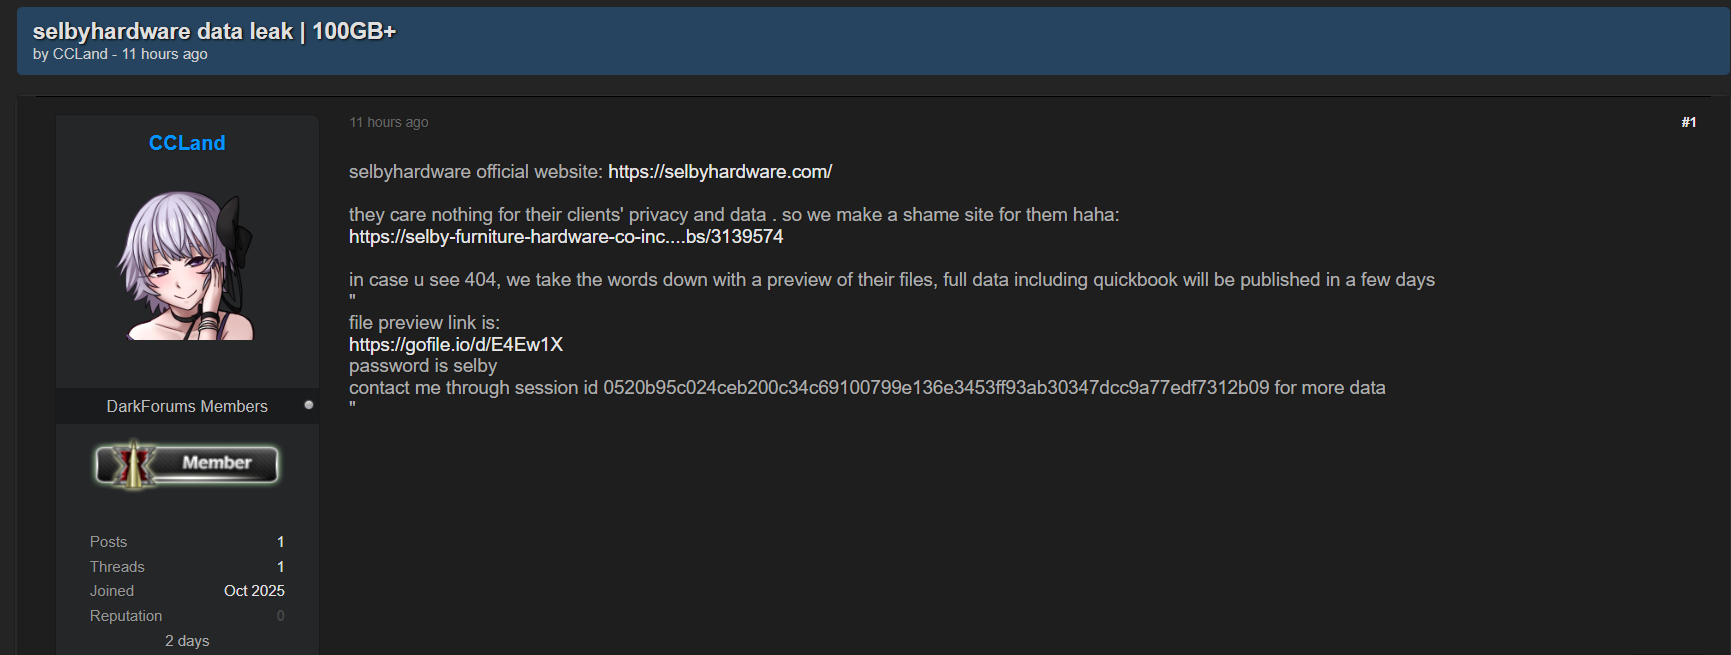1731x655 pixels.
Task: Open the CCLand anime avatar image
Action: [x=187, y=265]
